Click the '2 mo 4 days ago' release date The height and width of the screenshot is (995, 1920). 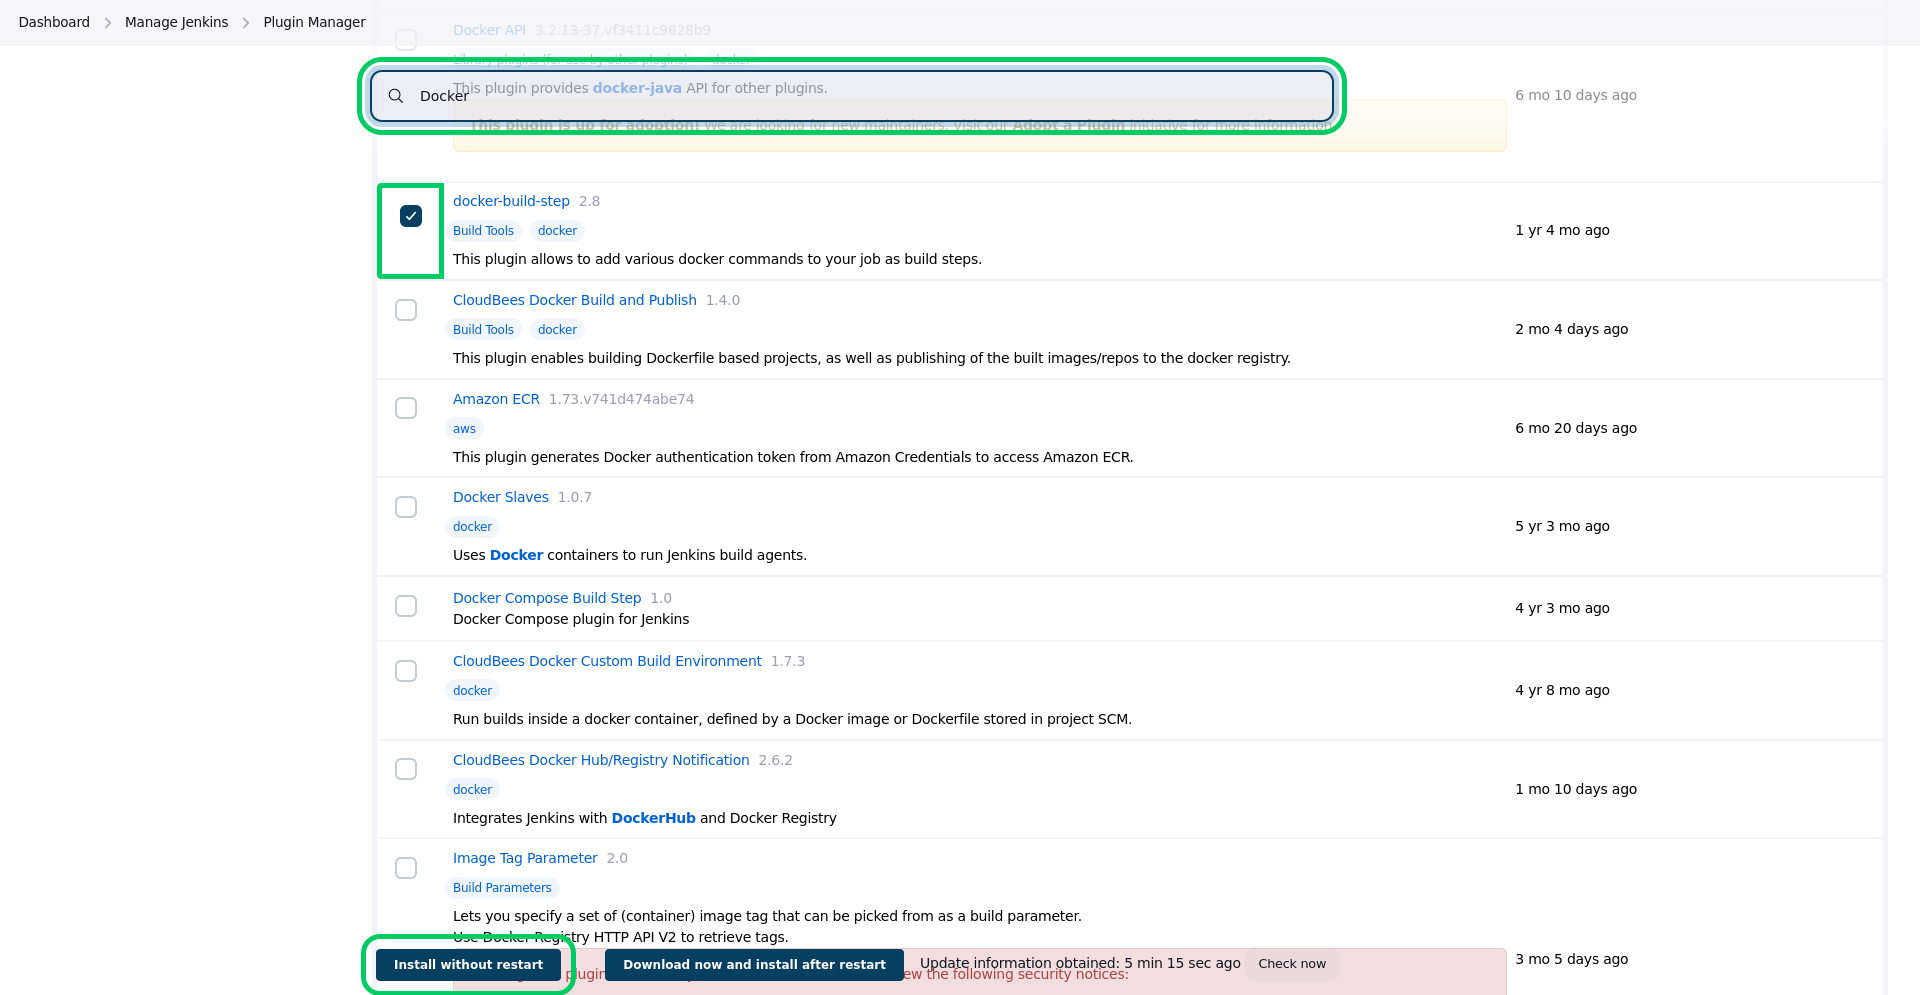pos(1571,329)
